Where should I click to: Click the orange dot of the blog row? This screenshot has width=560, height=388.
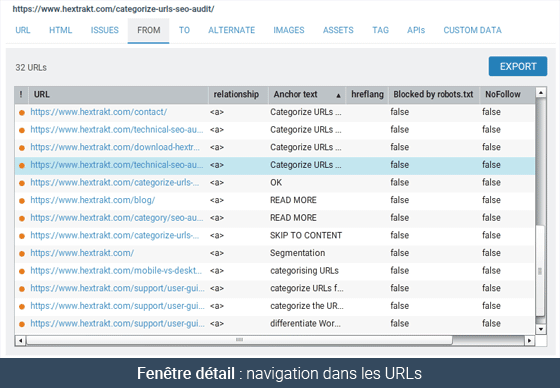tap(22, 201)
